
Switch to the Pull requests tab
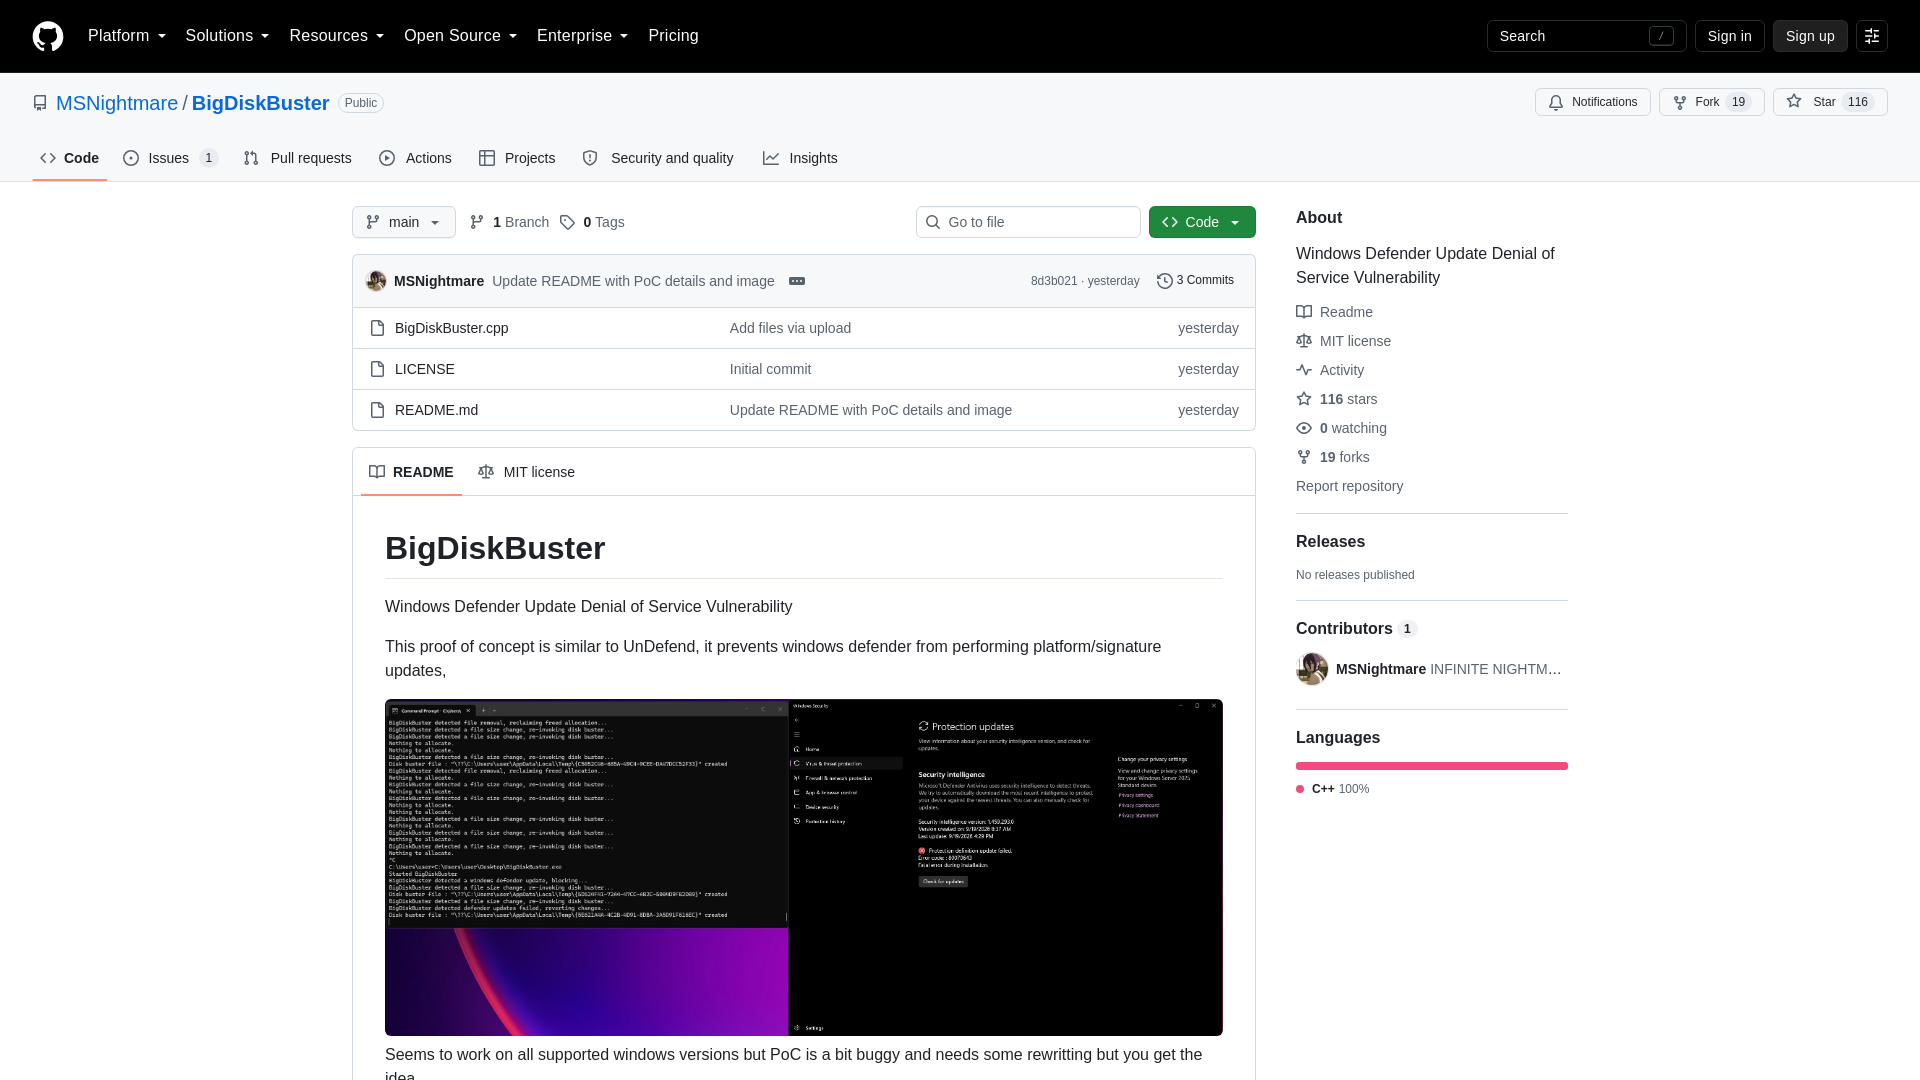[297, 158]
